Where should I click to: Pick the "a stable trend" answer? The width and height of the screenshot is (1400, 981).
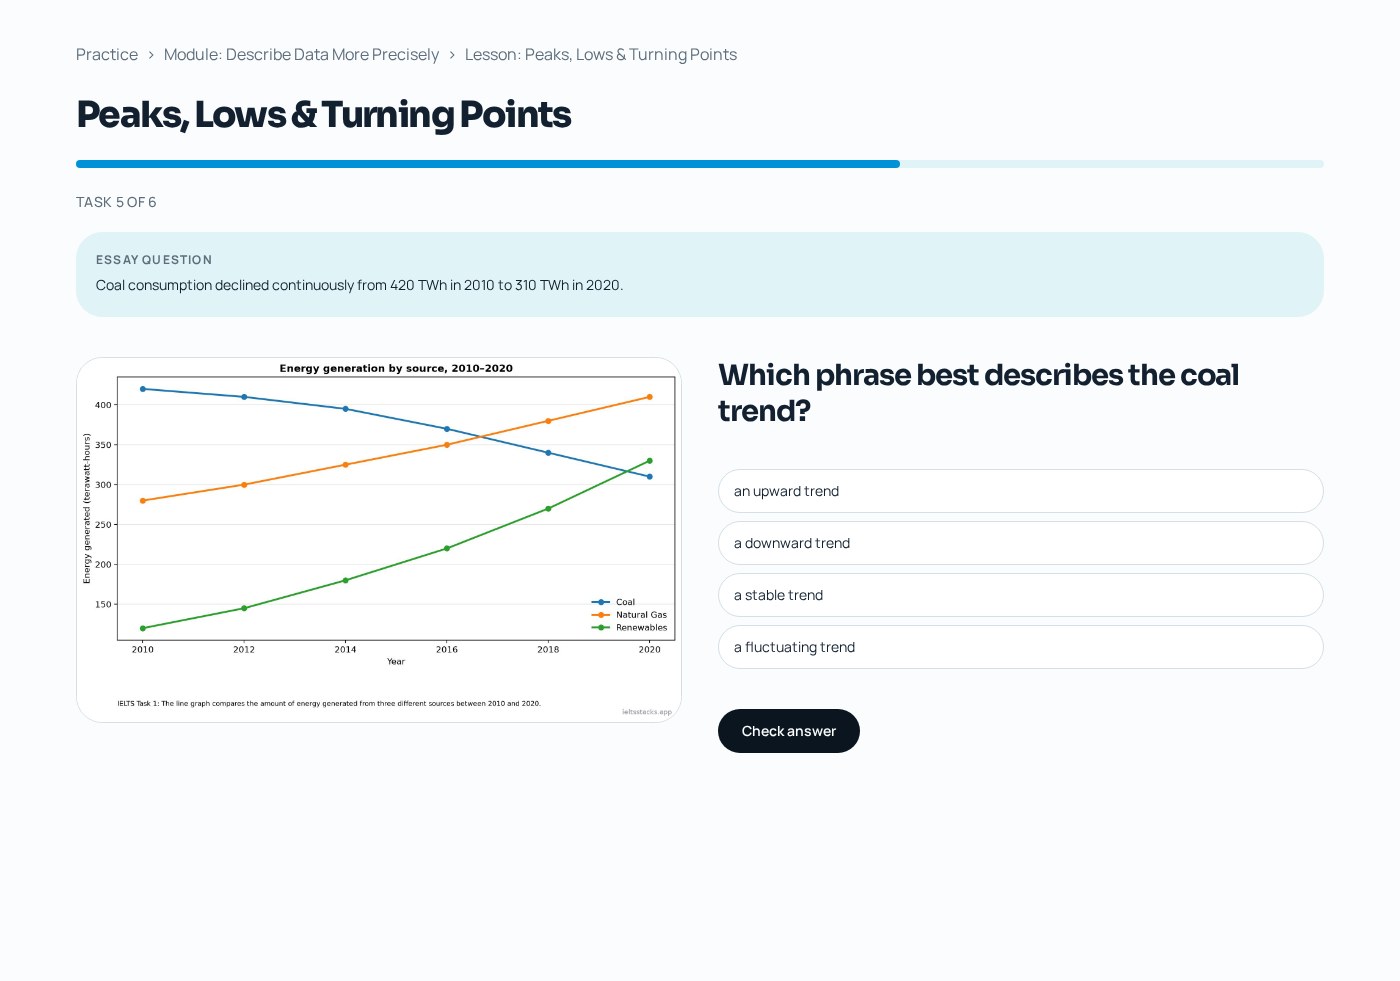(x=1020, y=595)
